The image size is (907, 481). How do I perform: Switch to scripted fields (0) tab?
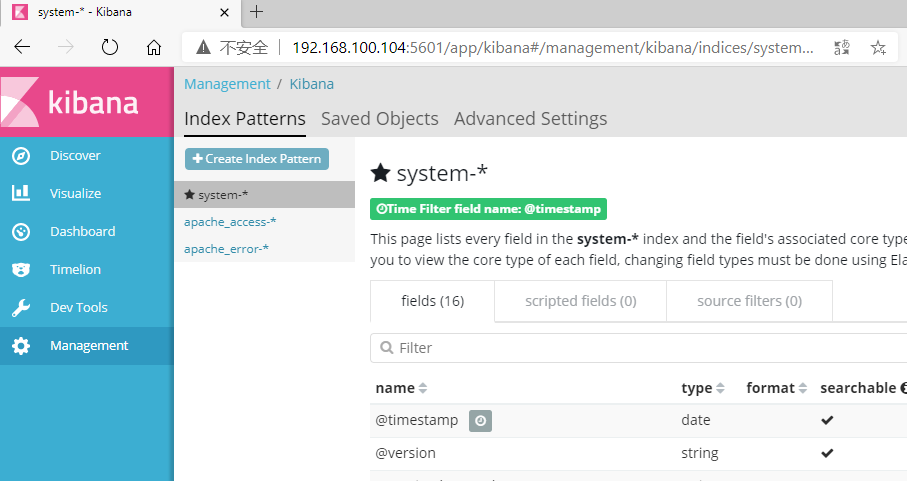point(580,301)
